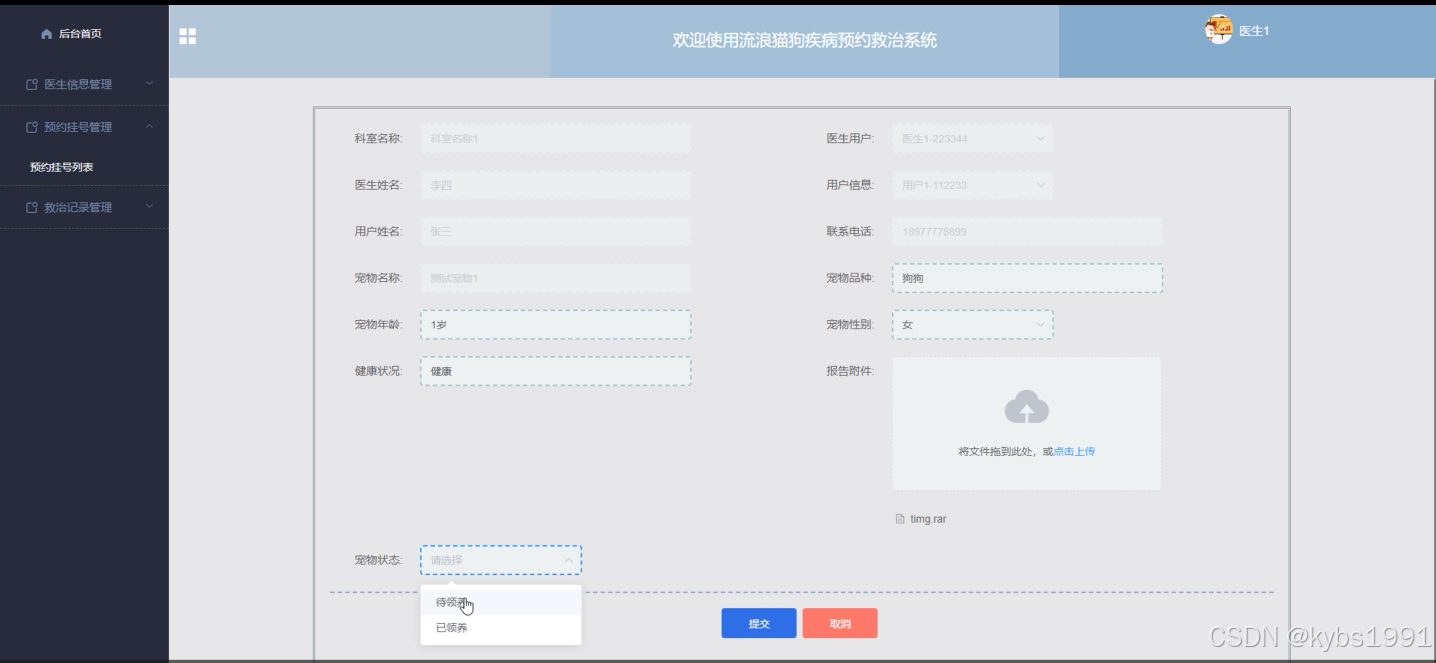Open the 宠物性别 dropdown
This screenshot has height=663, width=1436.
972,325
